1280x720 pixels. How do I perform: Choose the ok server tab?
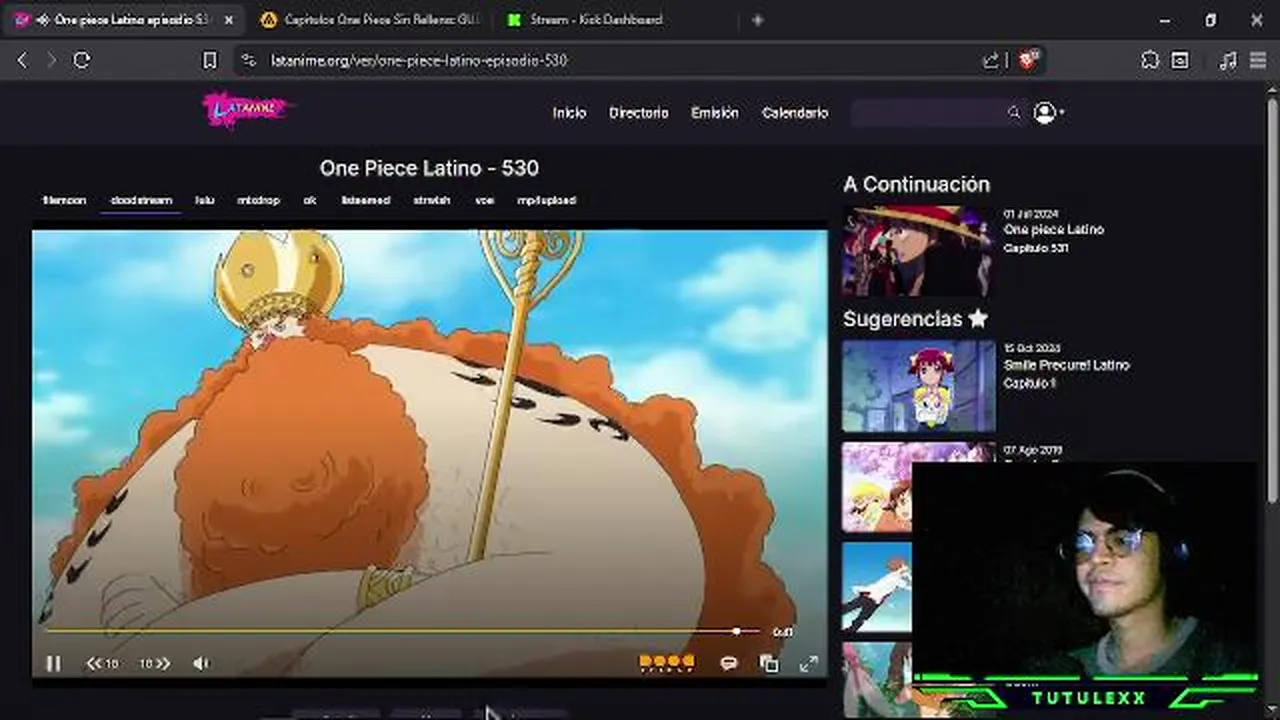(x=310, y=200)
